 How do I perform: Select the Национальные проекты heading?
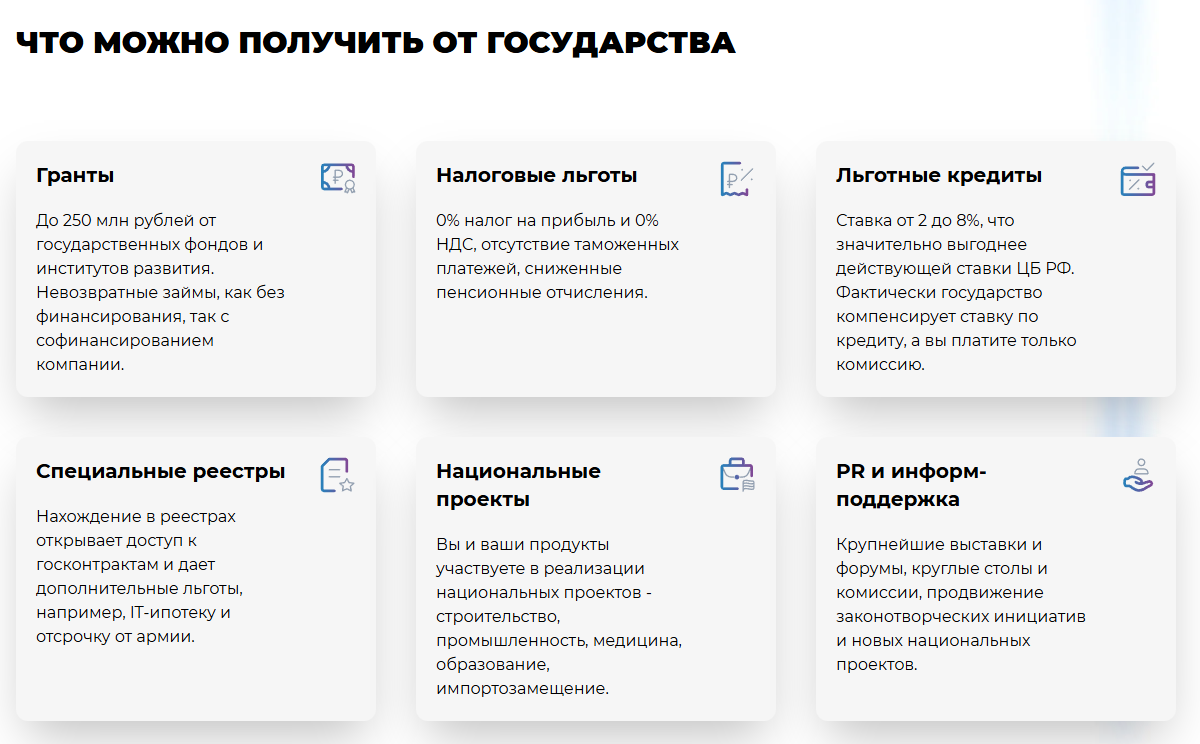tap(518, 482)
